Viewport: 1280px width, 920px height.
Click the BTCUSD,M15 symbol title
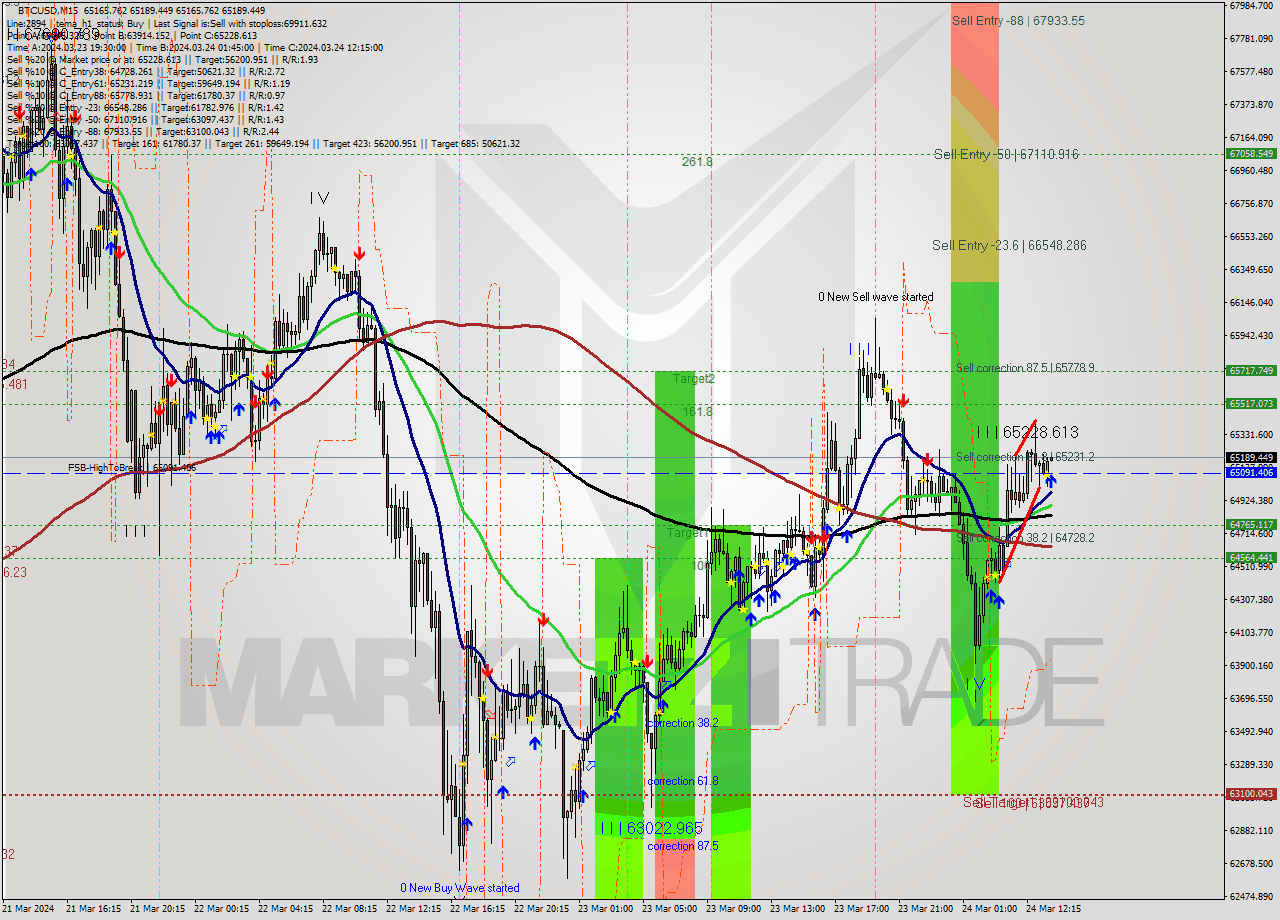[x=47, y=10]
